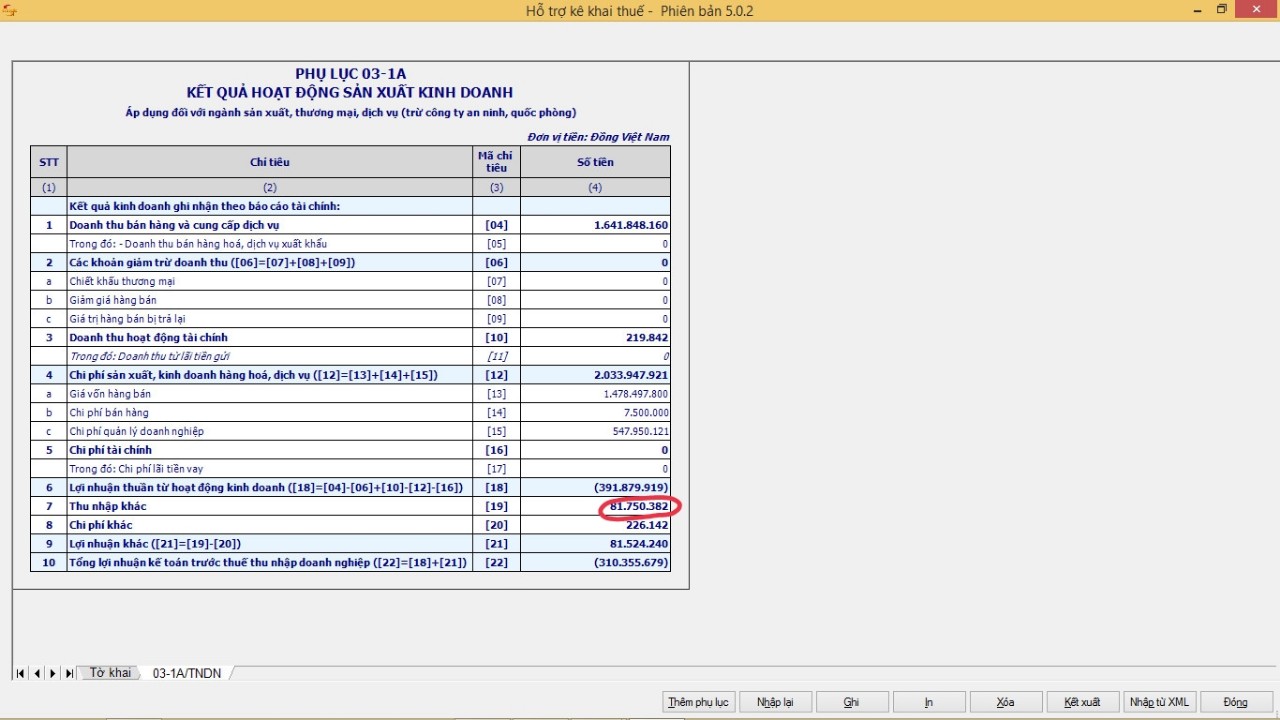
Task: Click the code cell [22]
Action: [497, 563]
